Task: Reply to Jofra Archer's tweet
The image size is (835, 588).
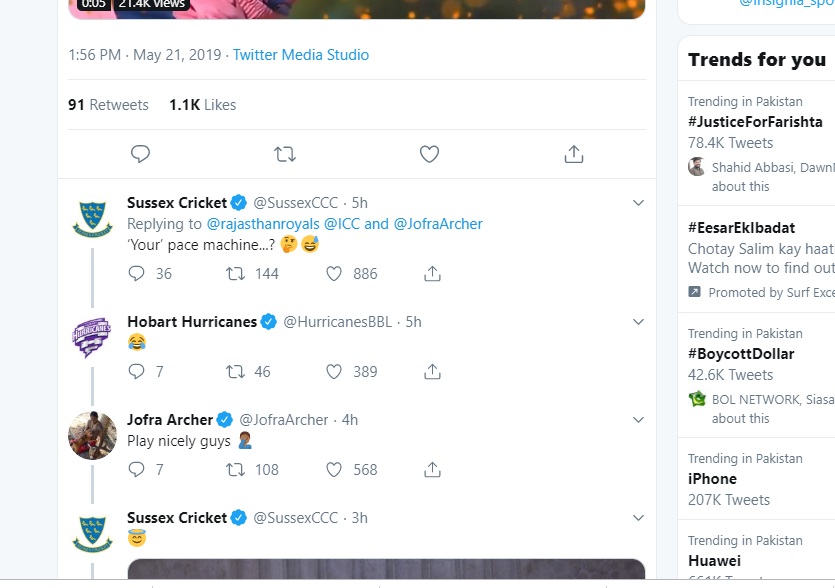Action: point(137,469)
